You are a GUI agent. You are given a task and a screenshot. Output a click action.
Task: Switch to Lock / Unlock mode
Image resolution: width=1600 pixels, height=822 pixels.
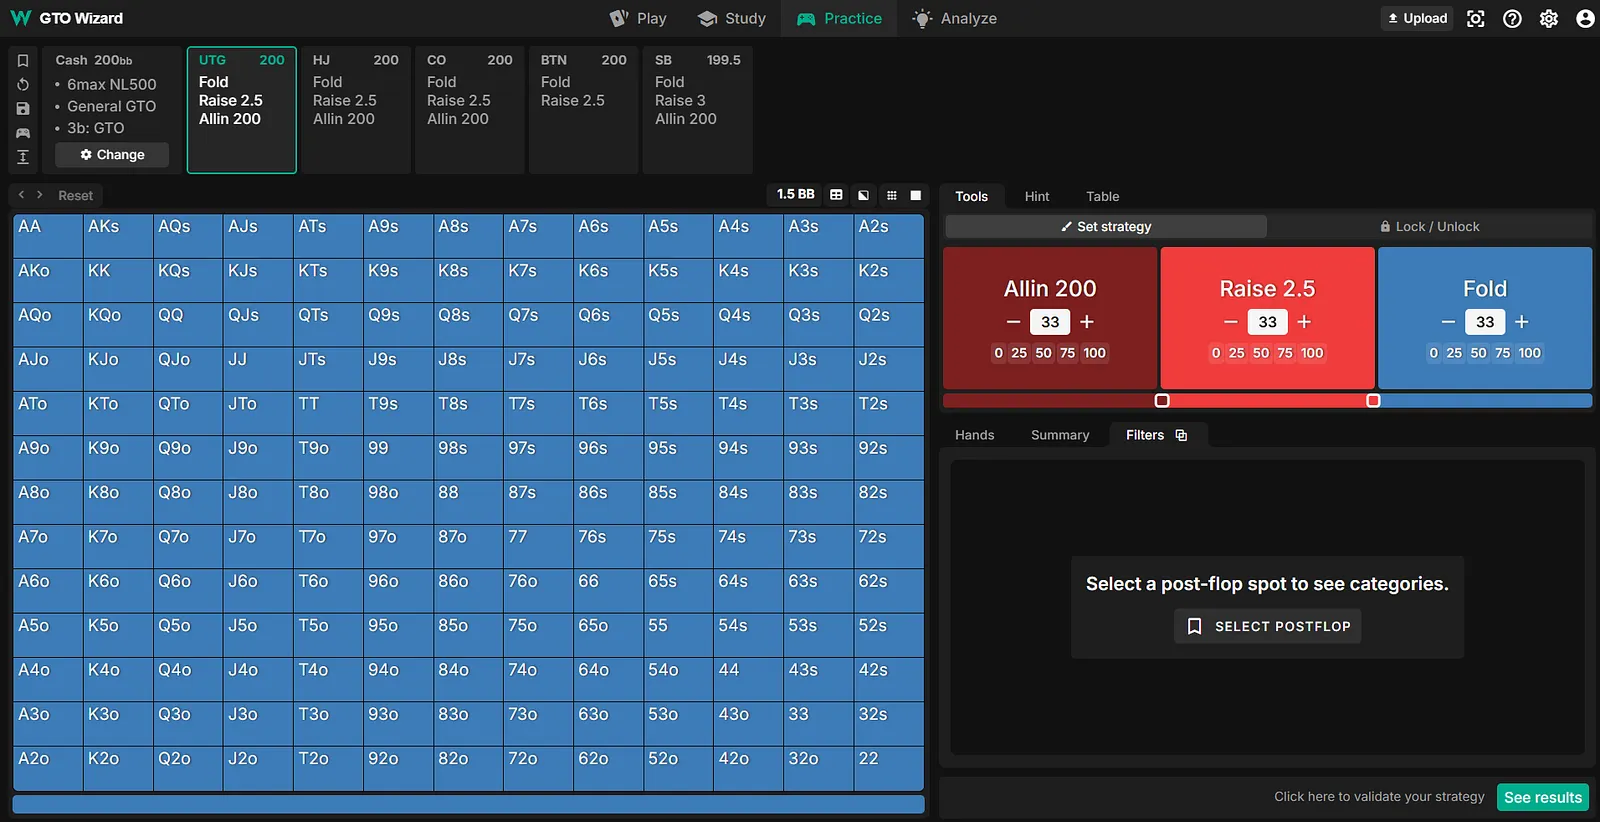coord(1429,227)
